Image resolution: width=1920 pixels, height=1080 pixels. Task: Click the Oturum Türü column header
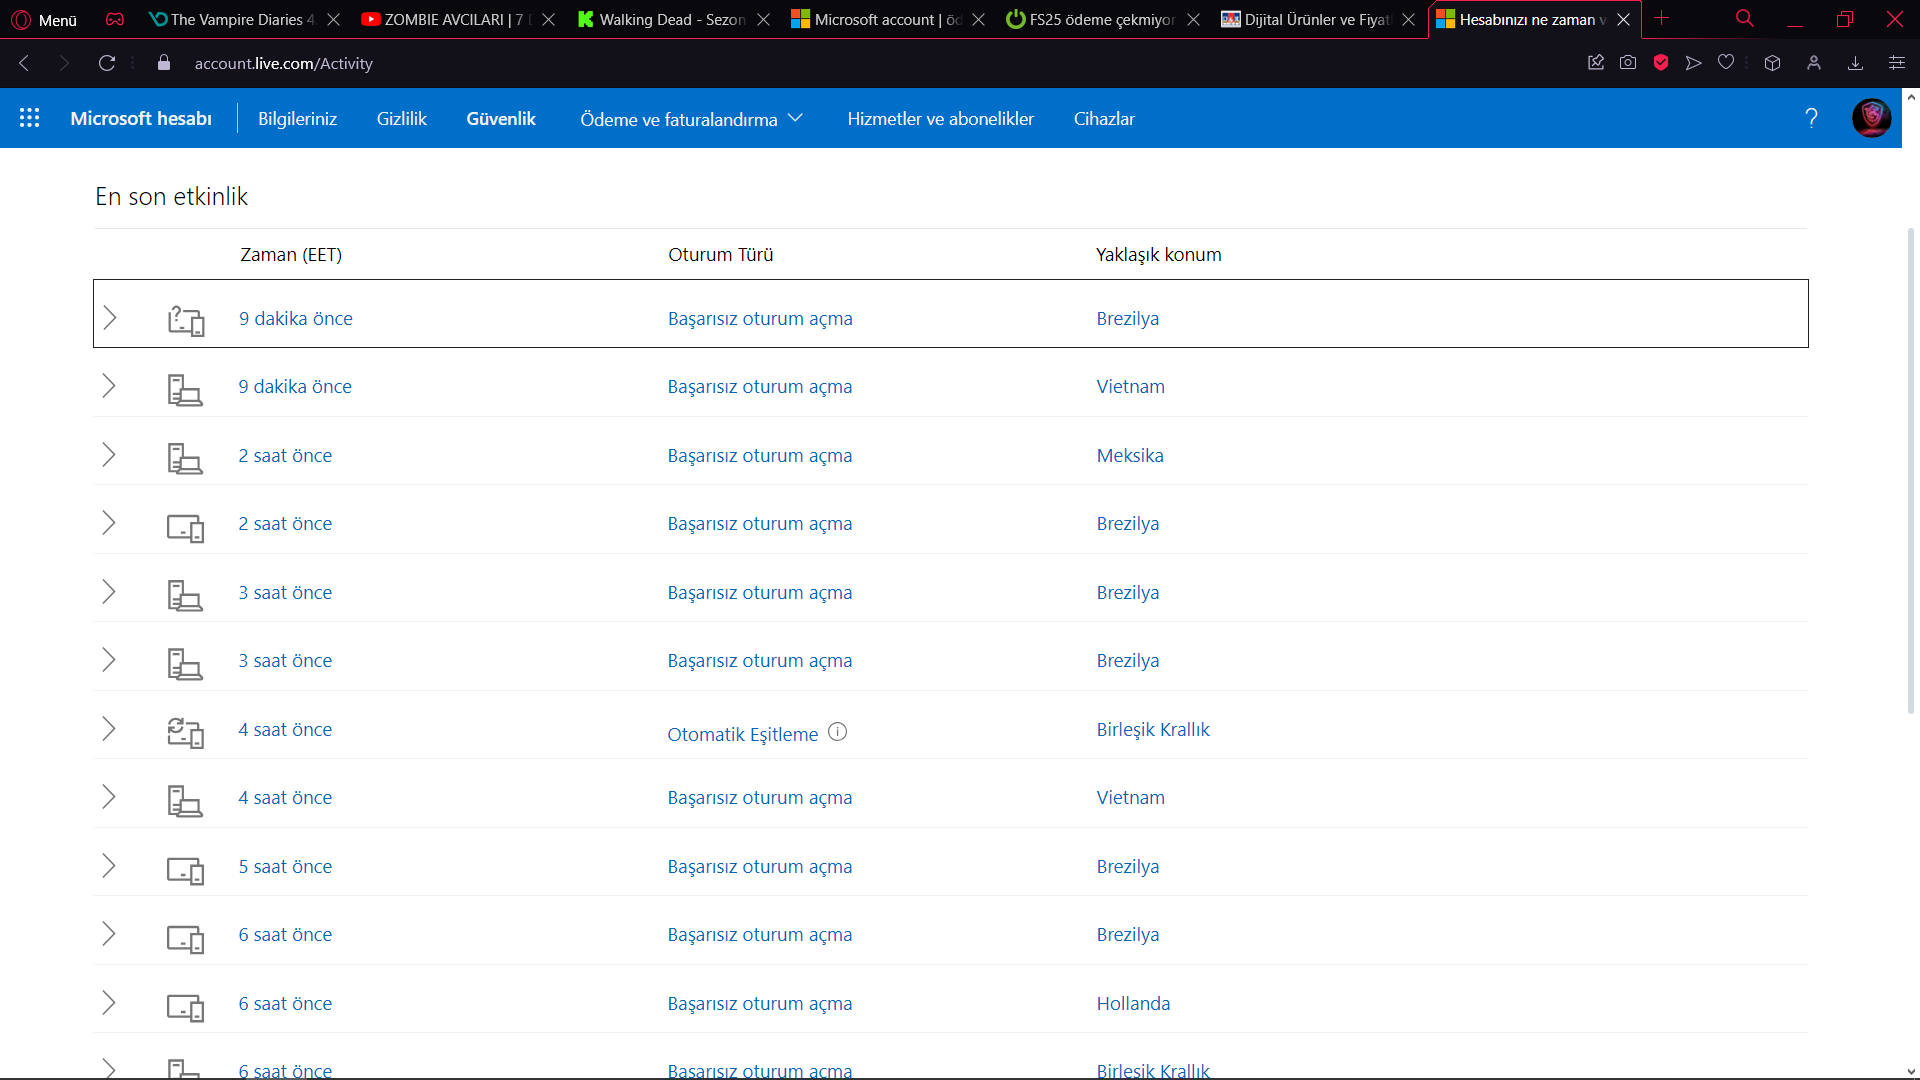720,255
